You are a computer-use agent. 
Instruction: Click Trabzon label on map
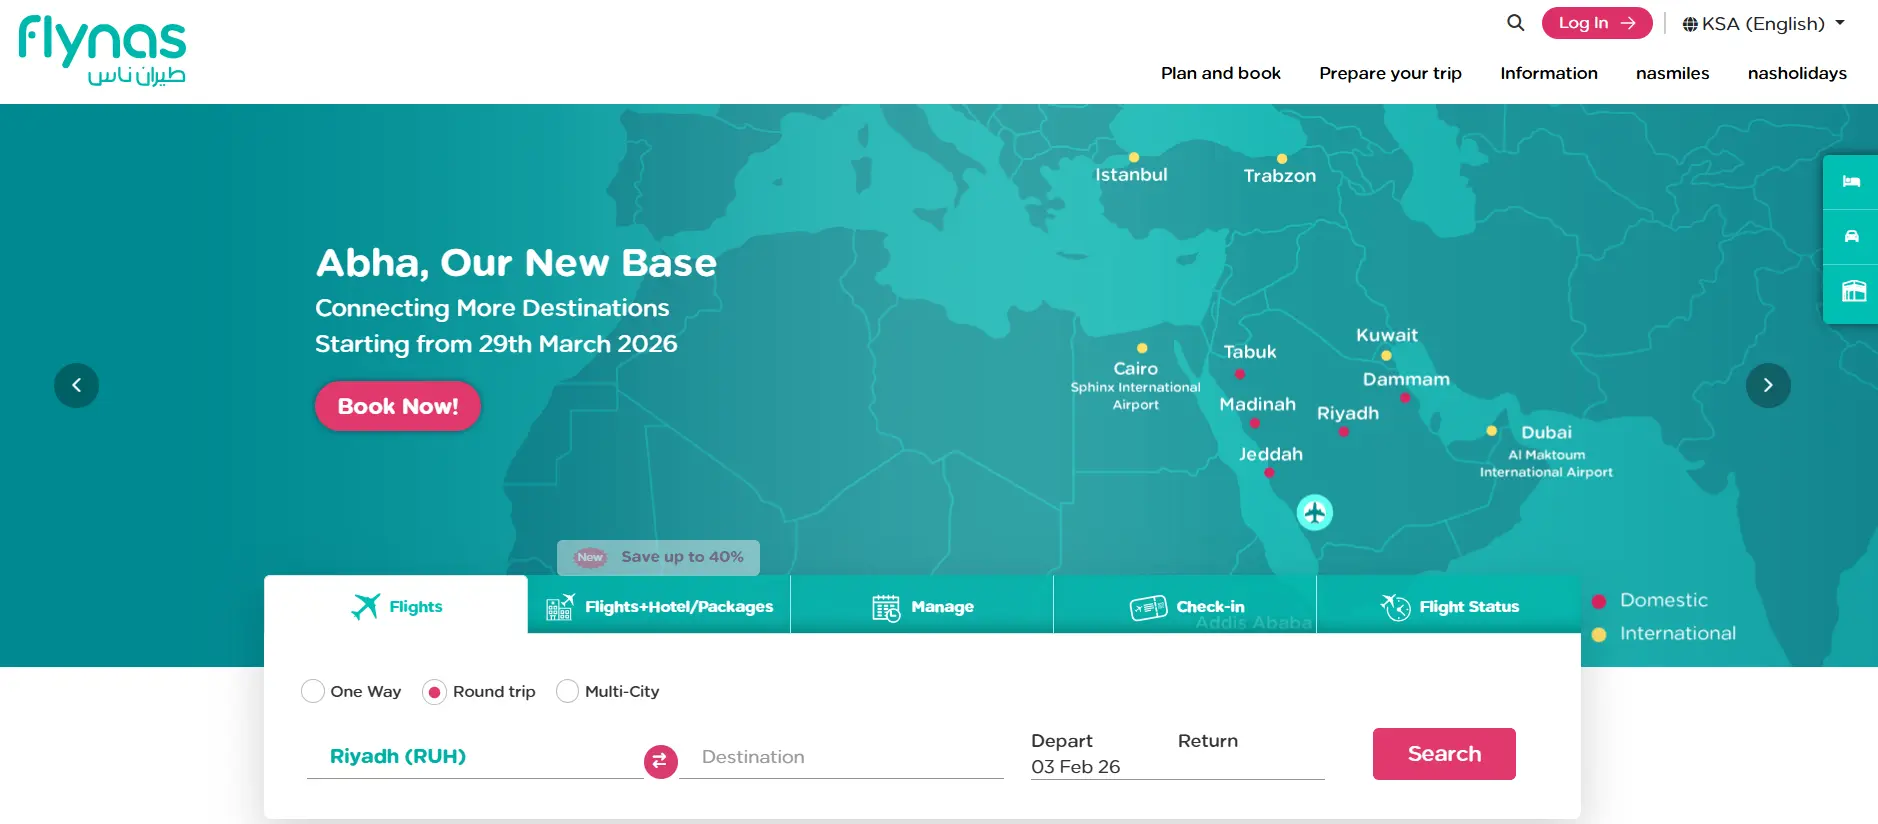coord(1279,176)
